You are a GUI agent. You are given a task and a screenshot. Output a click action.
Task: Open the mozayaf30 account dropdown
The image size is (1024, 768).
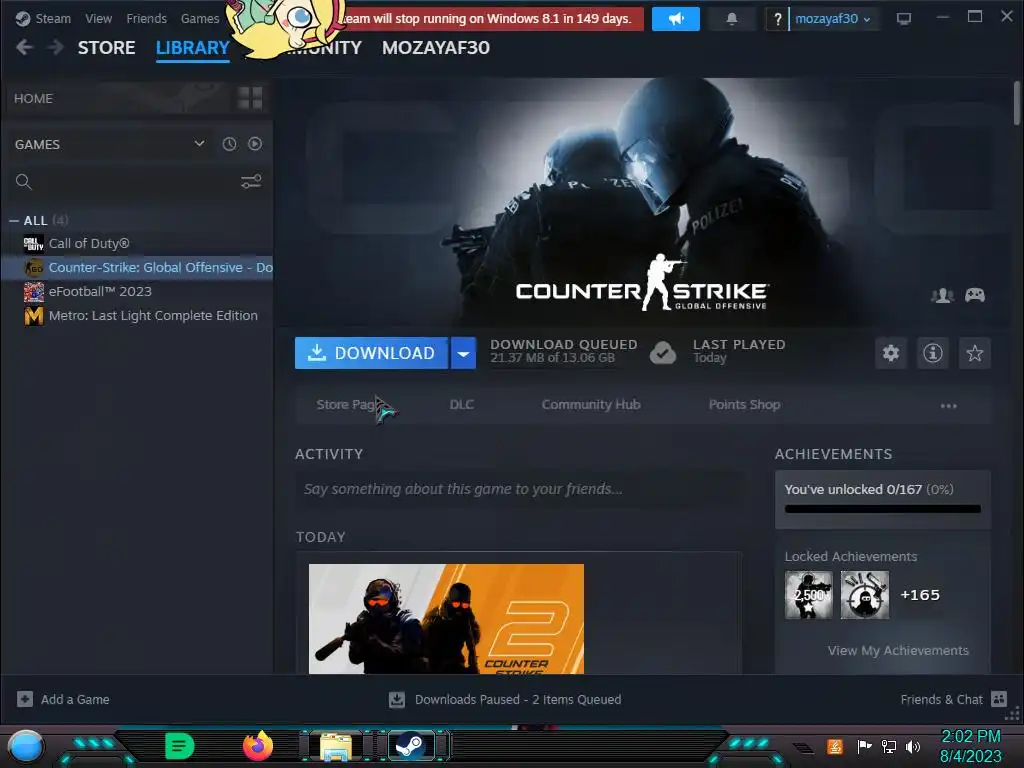point(833,19)
